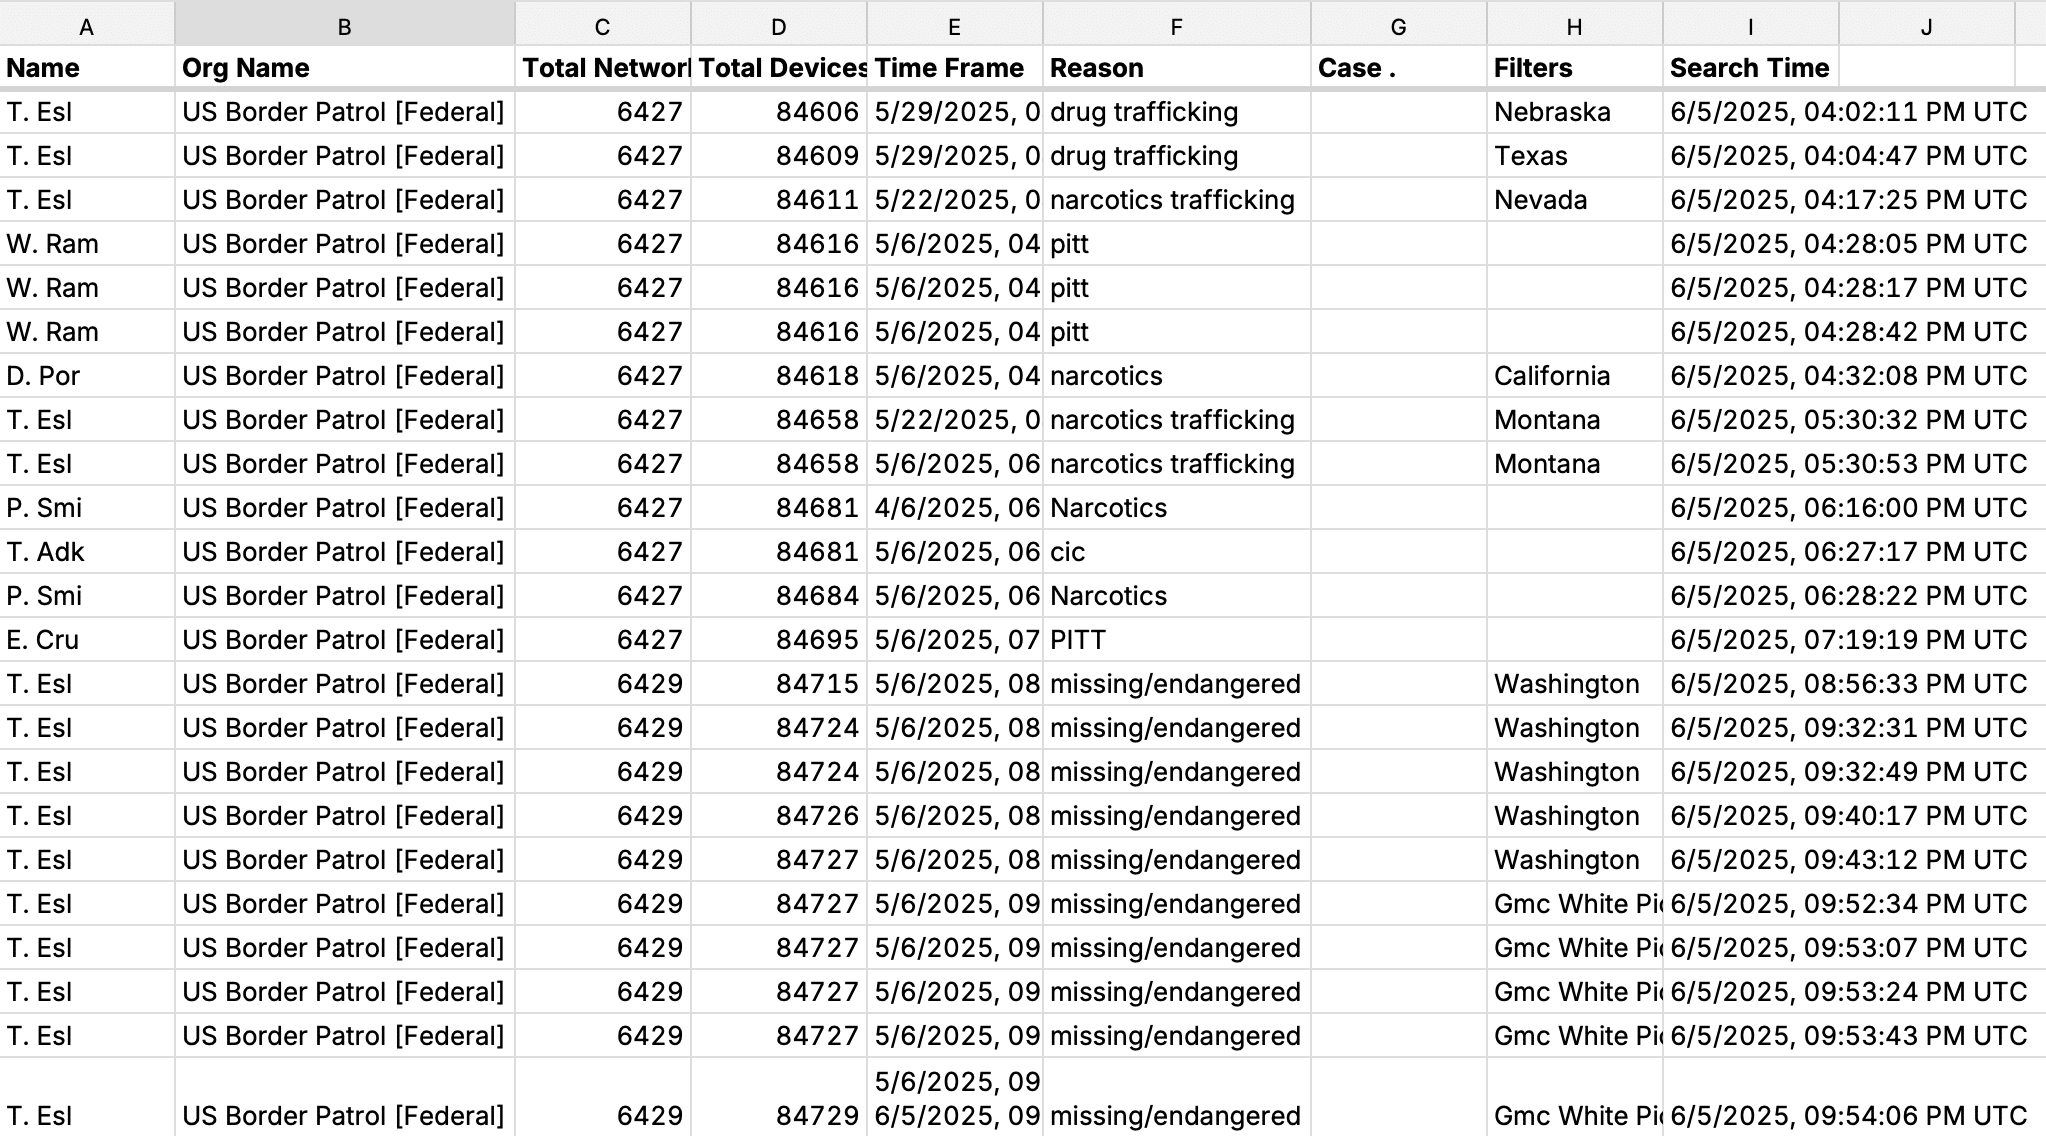
Task: Select column G header
Action: (1398, 27)
